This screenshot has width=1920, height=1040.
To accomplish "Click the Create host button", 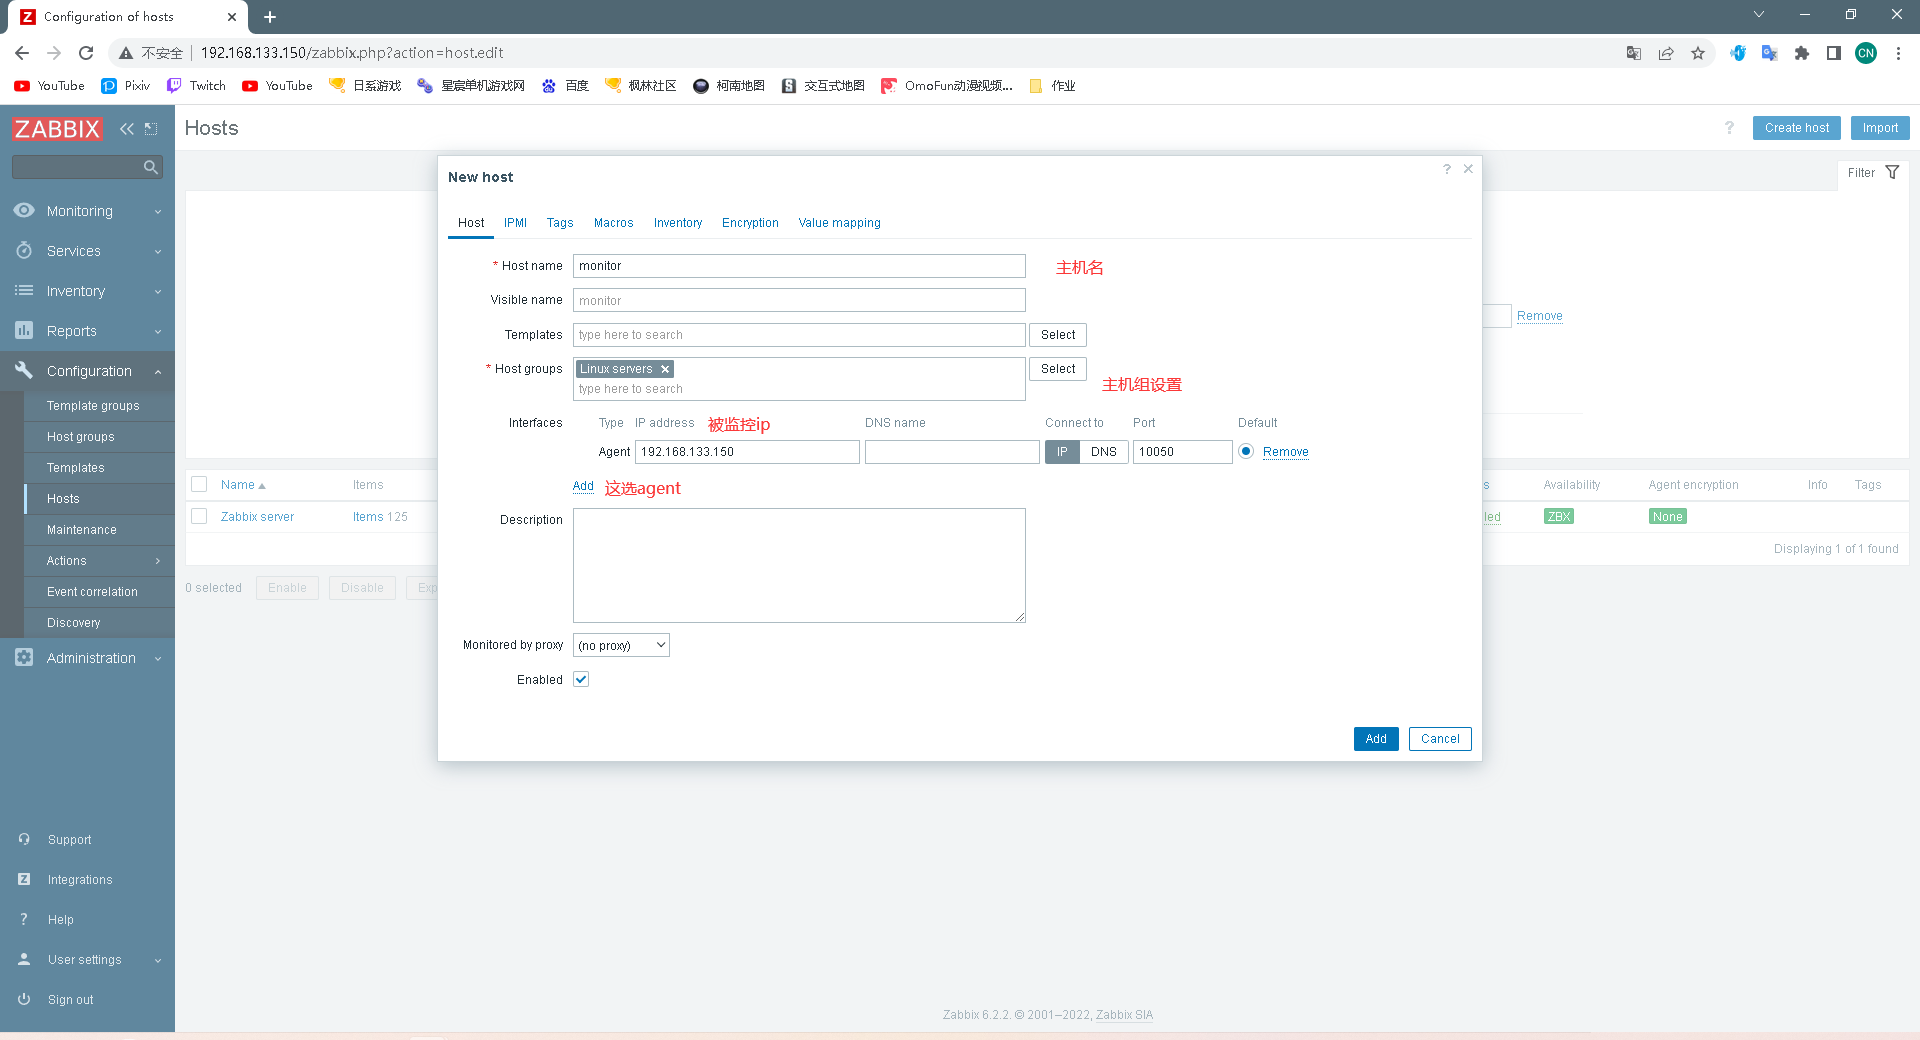I will click(1796, 128).
